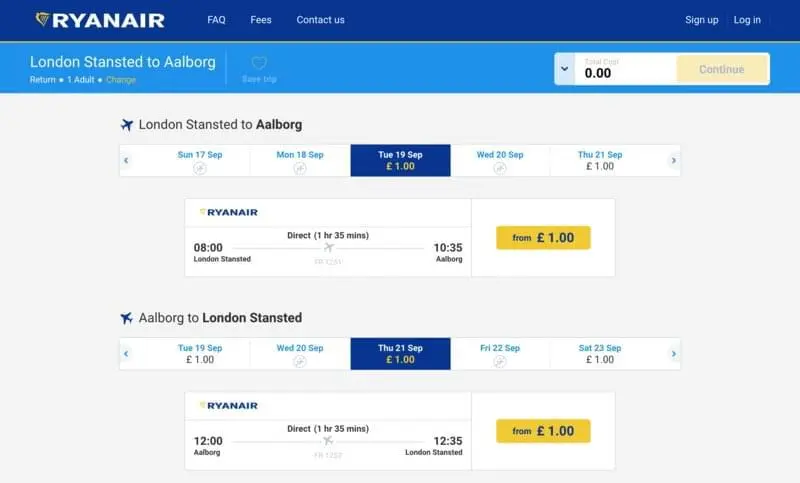Click the Continue button
800x483 pixels.
722,69
